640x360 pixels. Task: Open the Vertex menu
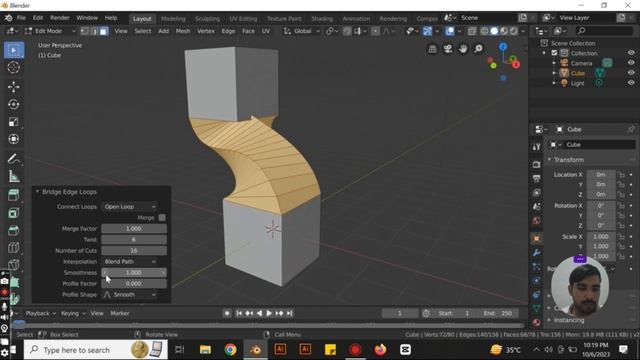click(206, 31)
